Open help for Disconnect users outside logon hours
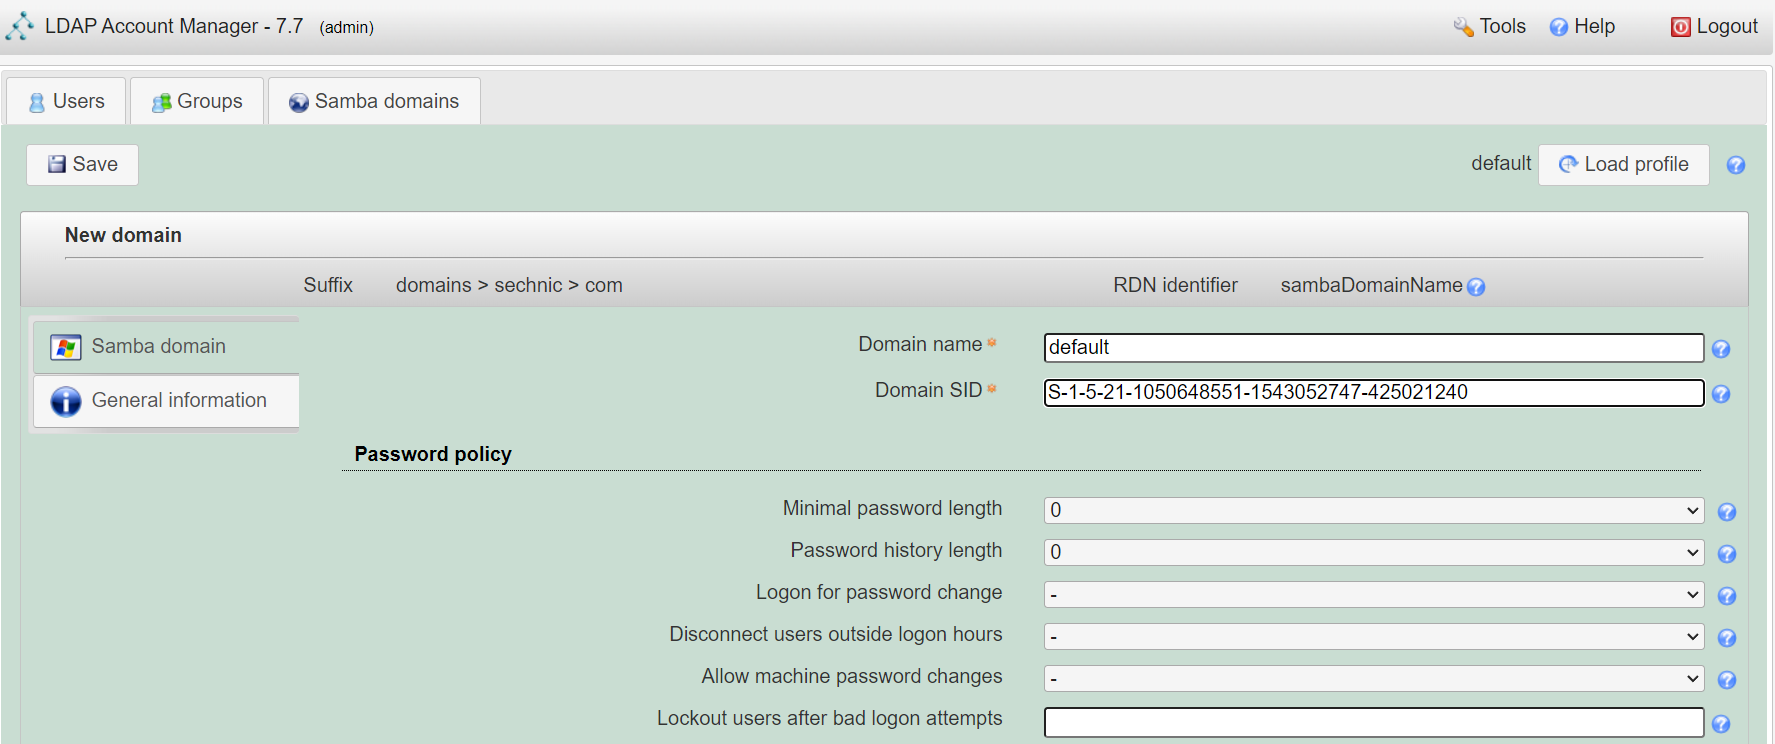 pos(1727,638)
